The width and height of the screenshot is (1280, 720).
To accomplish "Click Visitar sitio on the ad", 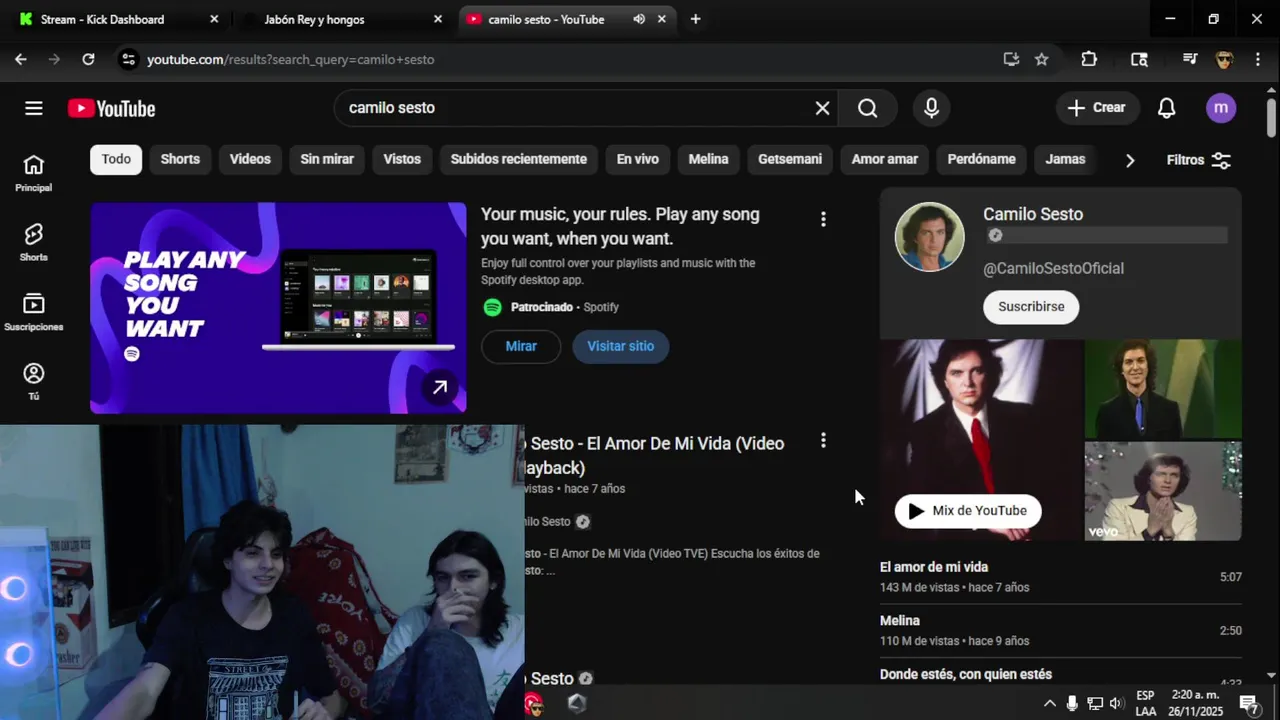I will coord(621,346).
